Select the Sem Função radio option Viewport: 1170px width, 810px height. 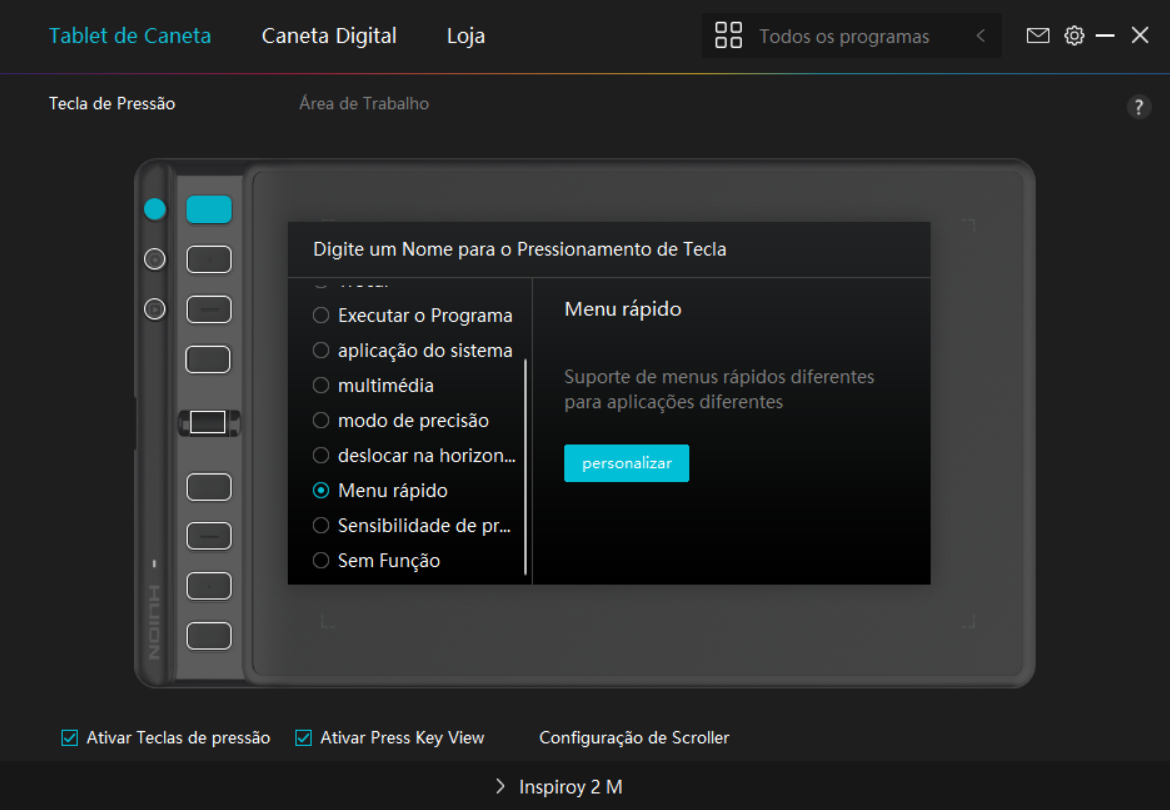pyautogui.click(x=321, y=561)
